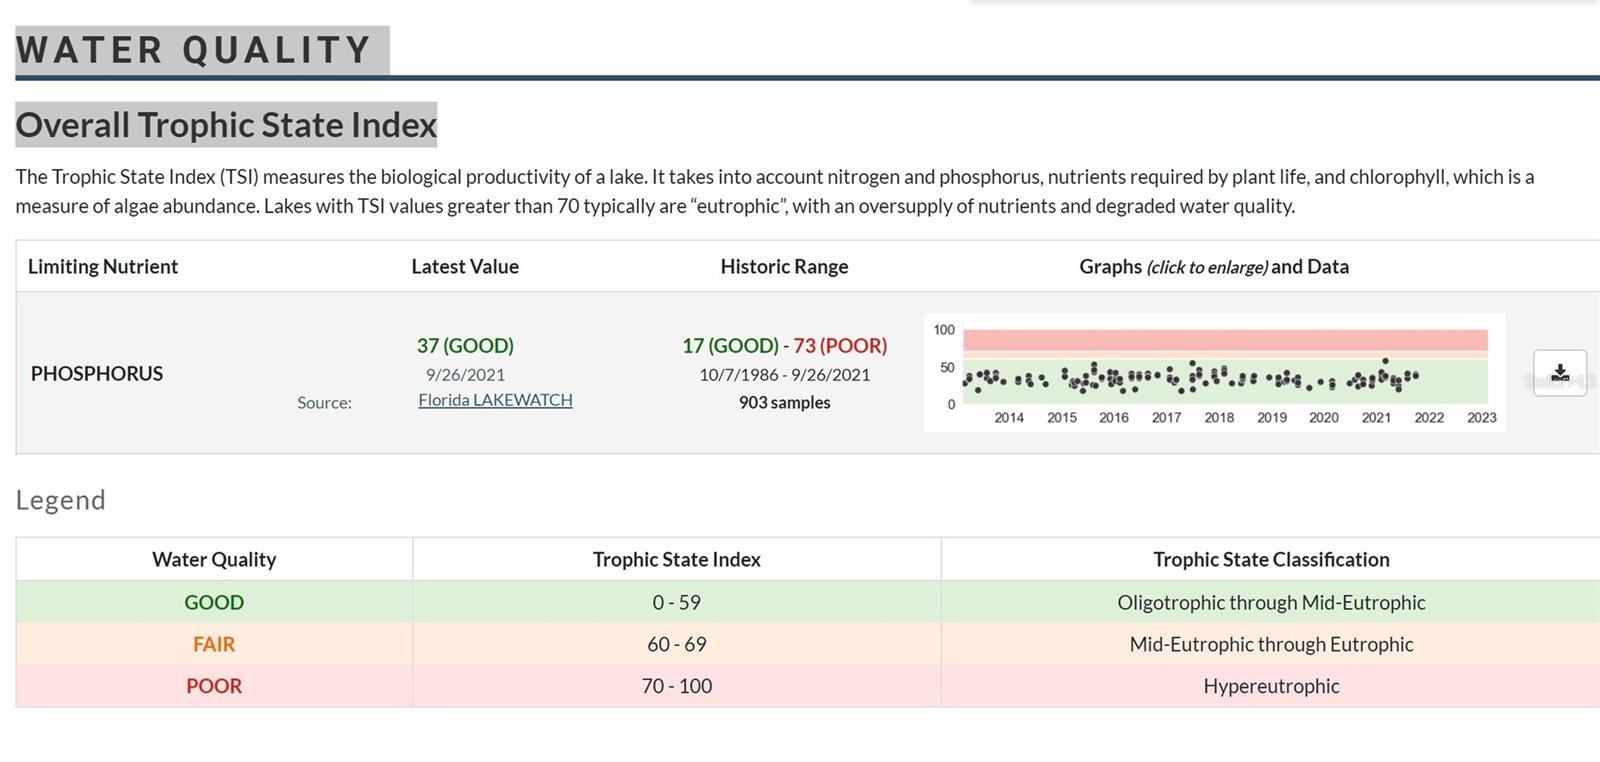
Task: Click the Latest Value column header
Action: point(465,267)
